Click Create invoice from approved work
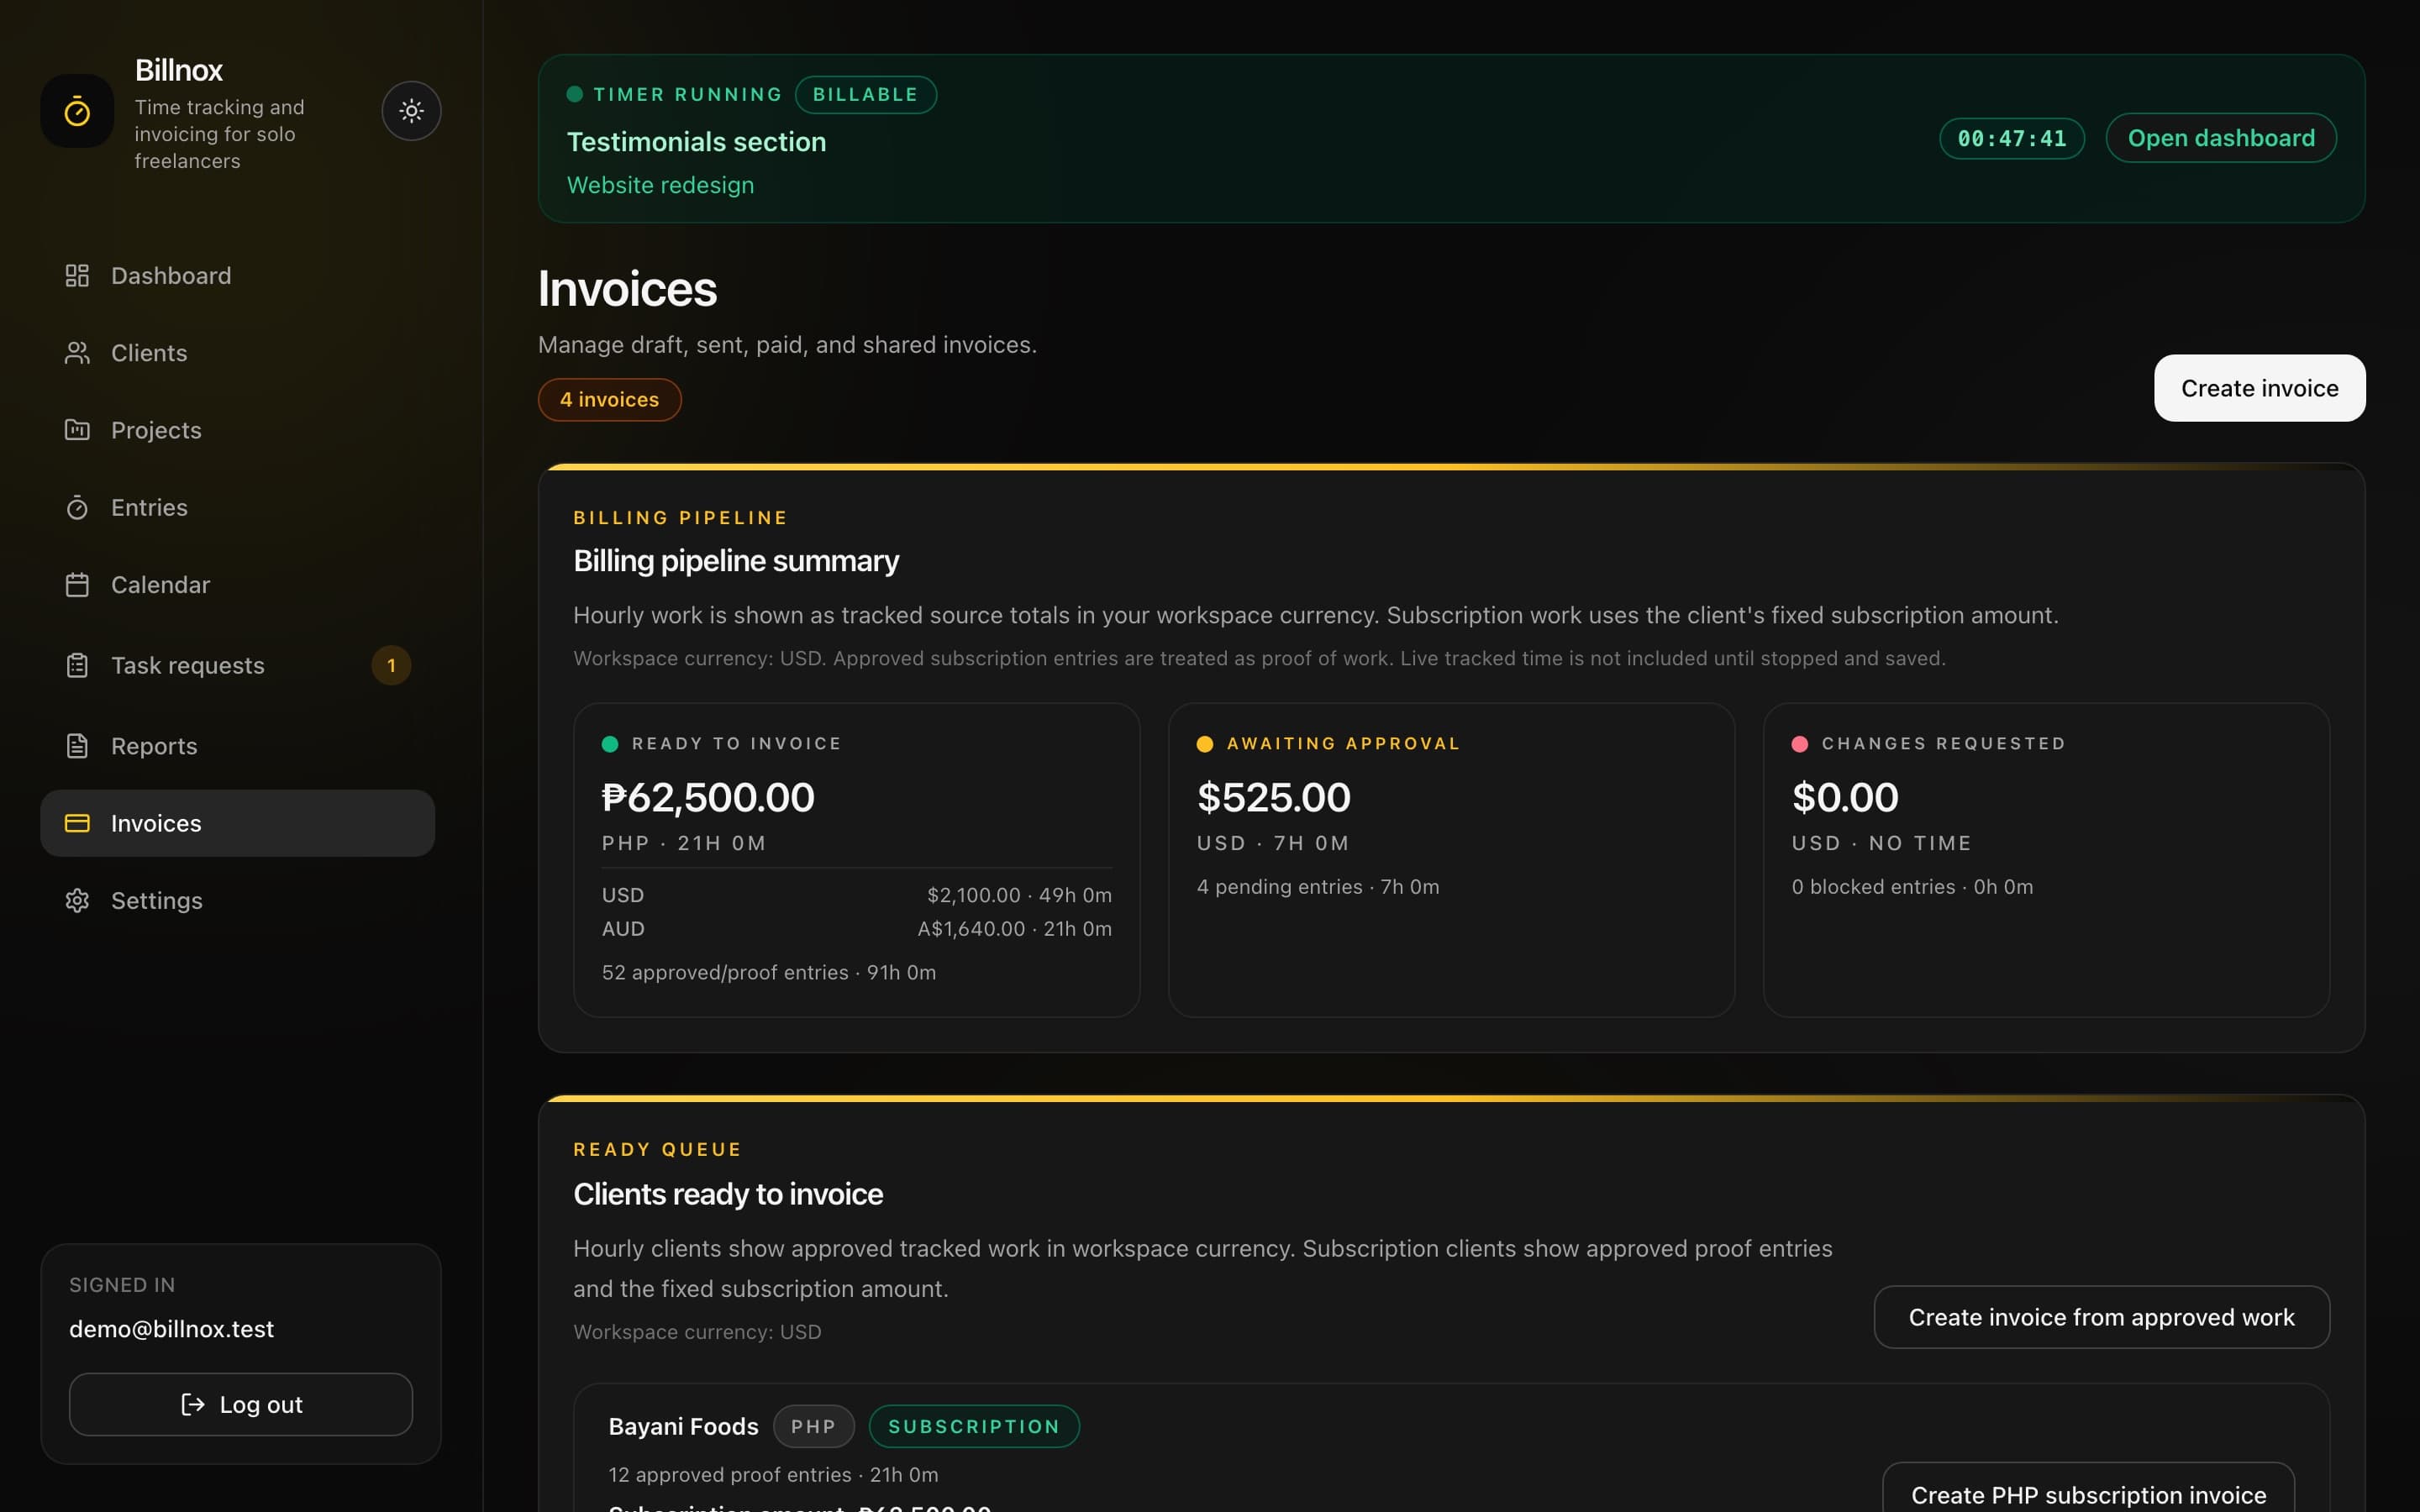Screen dimensions: 2420x1512 tap(2101, 1317)
